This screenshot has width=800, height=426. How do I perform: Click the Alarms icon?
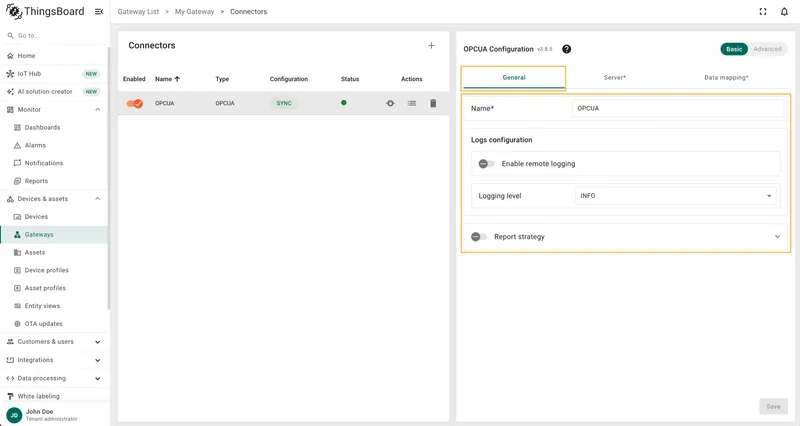17,145
